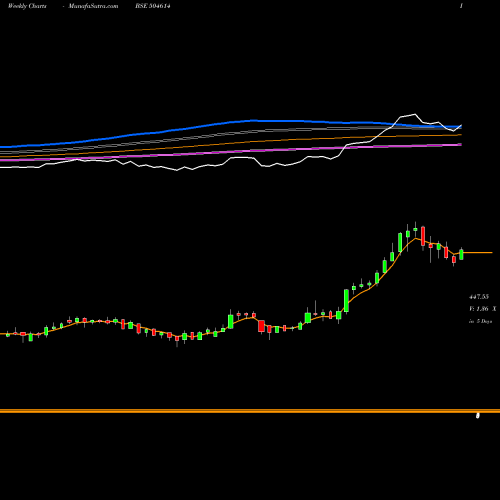Click the white indicator line at its peak
This screenshot has width=500, height=500.
[x=415, y=114]
